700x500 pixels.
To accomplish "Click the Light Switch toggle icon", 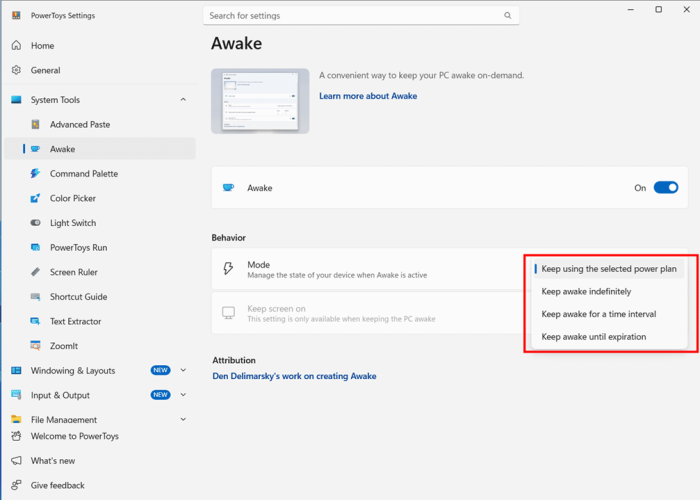I will (36, 223).
